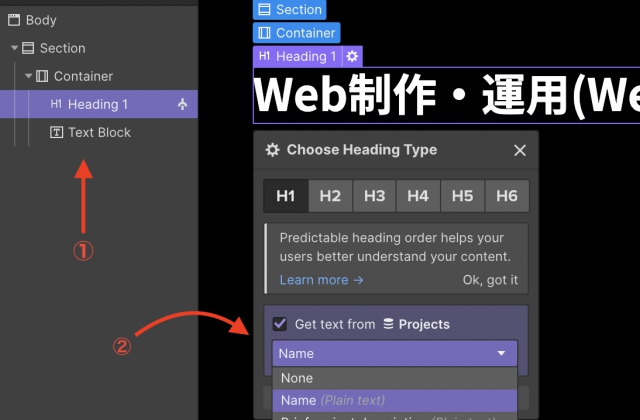The width and height of the screenshot is (640, 420).
Task: Choose the H2 heading type
Action: pyautogui.click(x=330, y=196)
